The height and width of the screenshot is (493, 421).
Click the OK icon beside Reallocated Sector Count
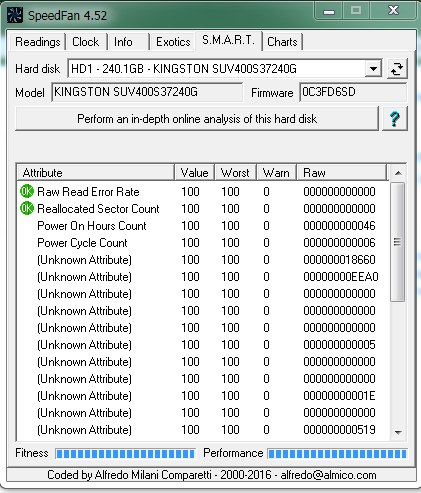coord(27,208)
